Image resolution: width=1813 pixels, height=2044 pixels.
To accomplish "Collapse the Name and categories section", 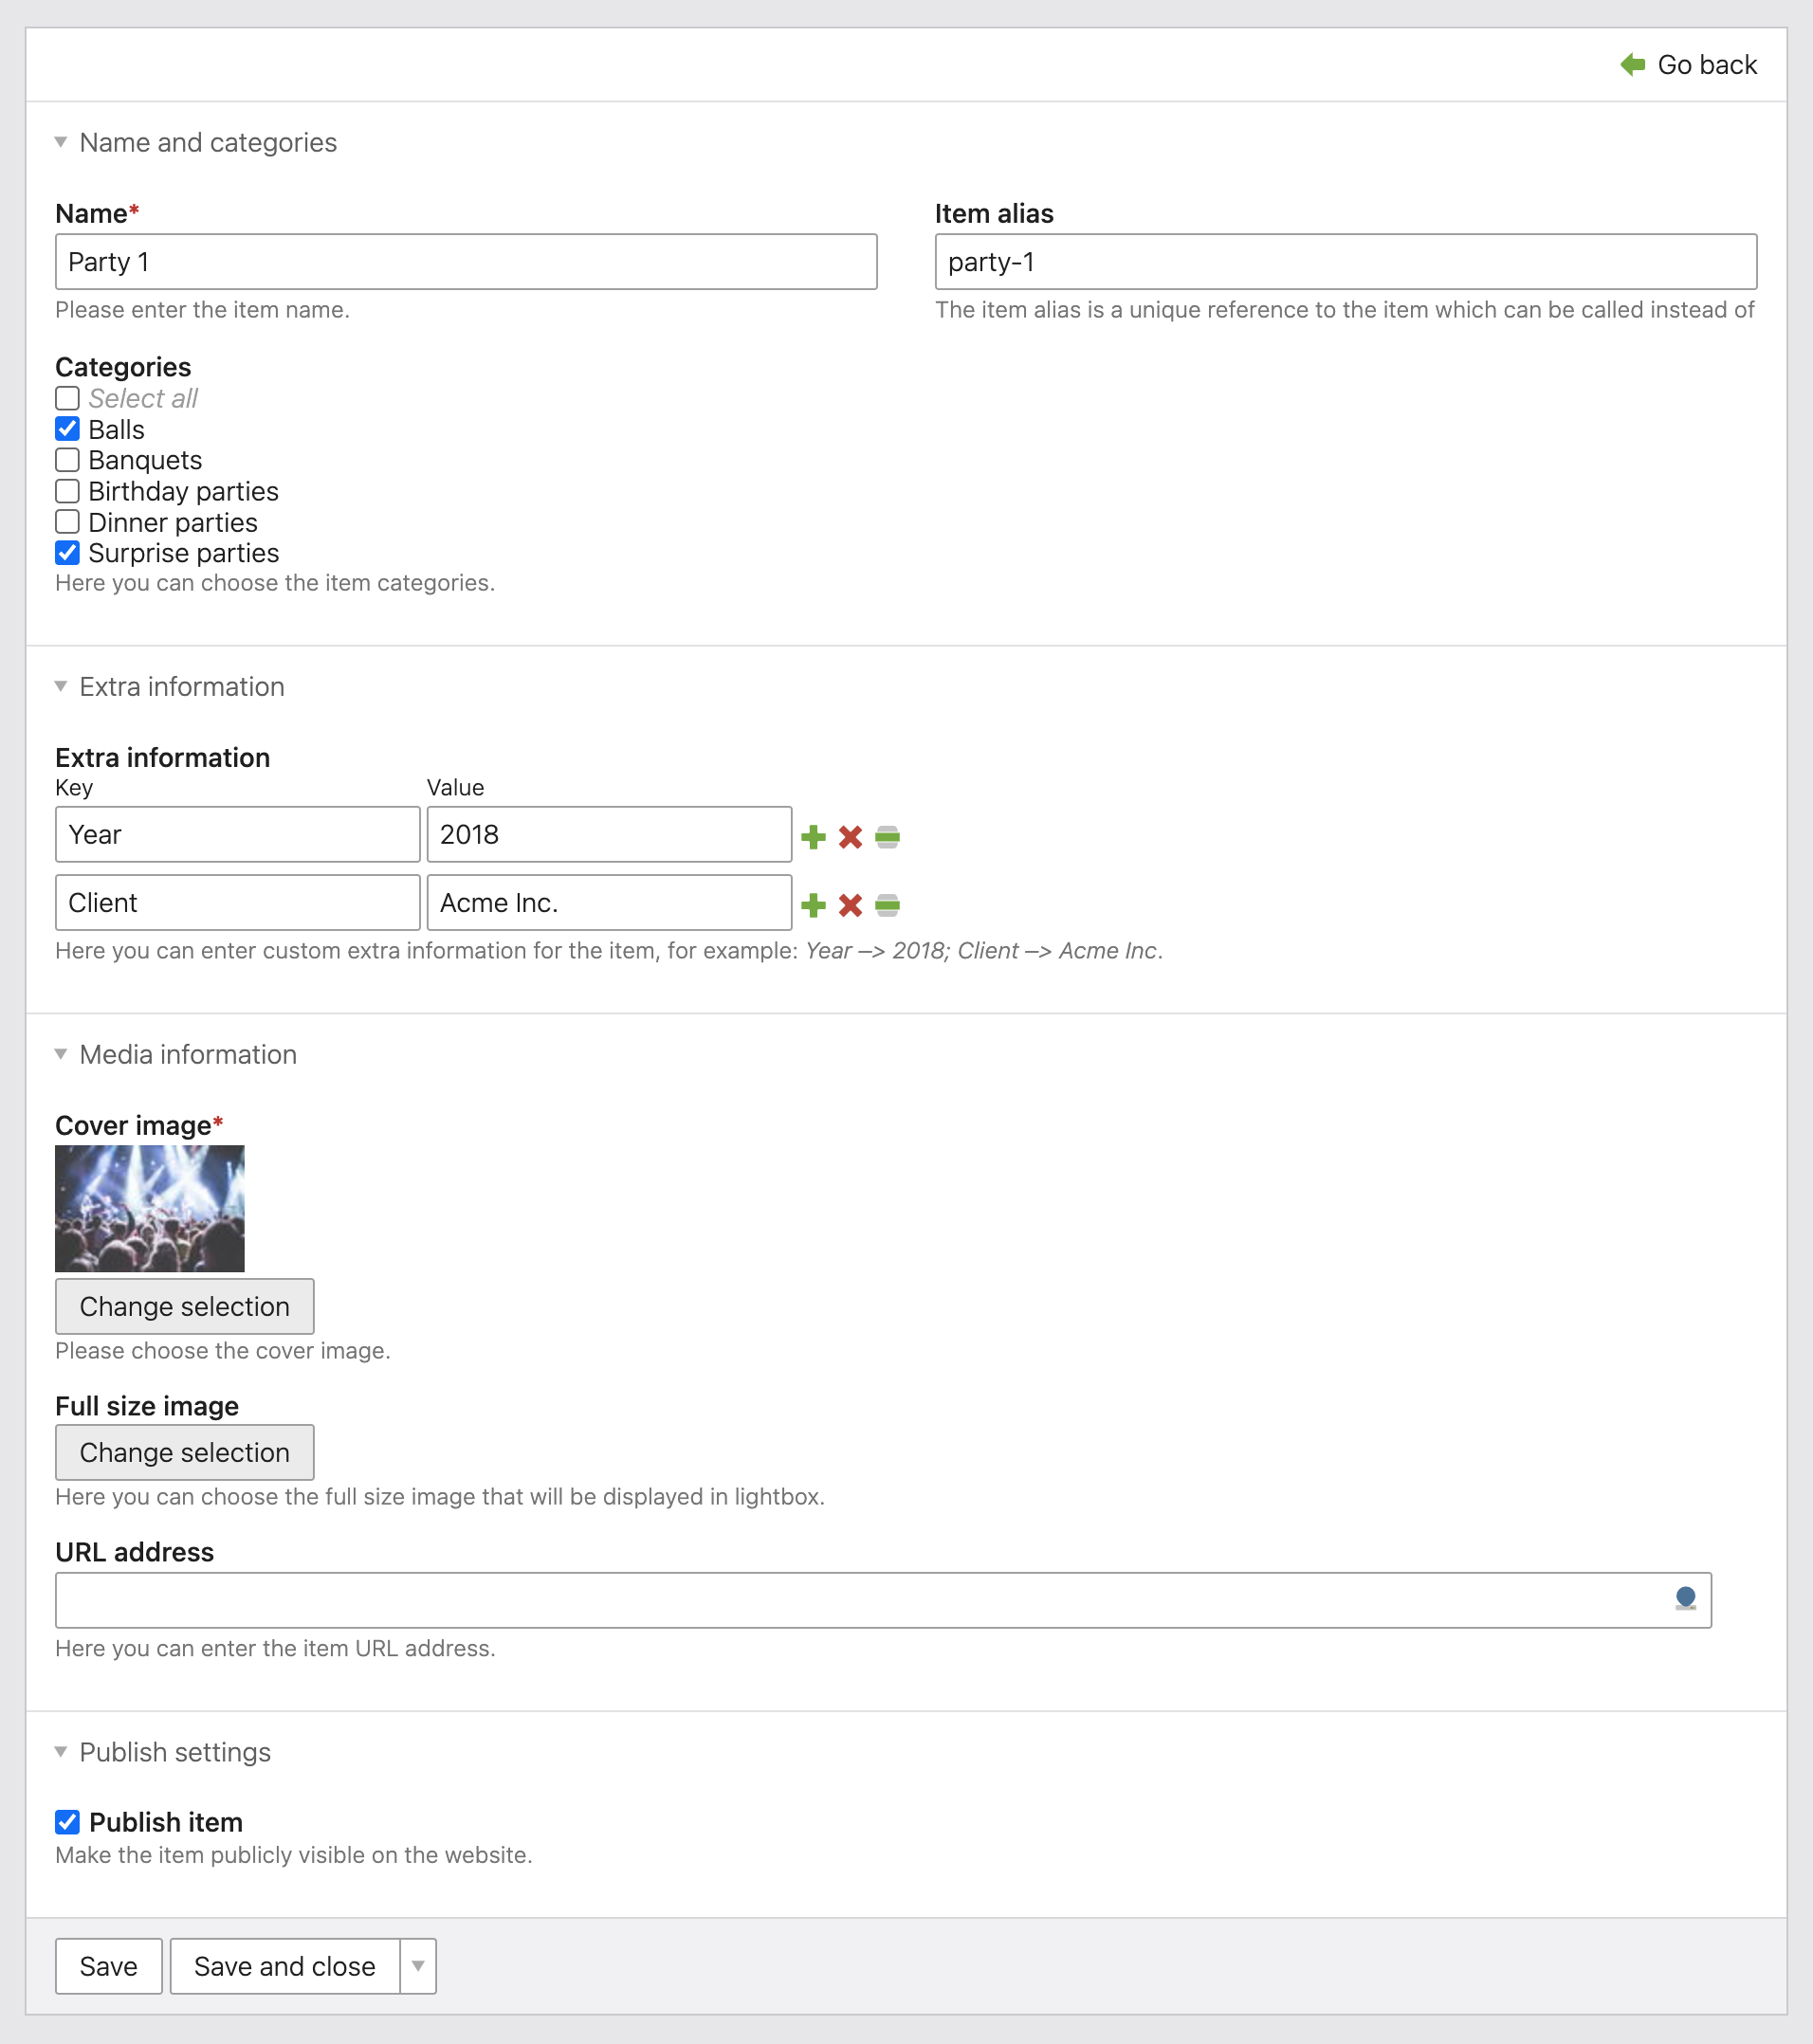I will (x=61, y=142).
